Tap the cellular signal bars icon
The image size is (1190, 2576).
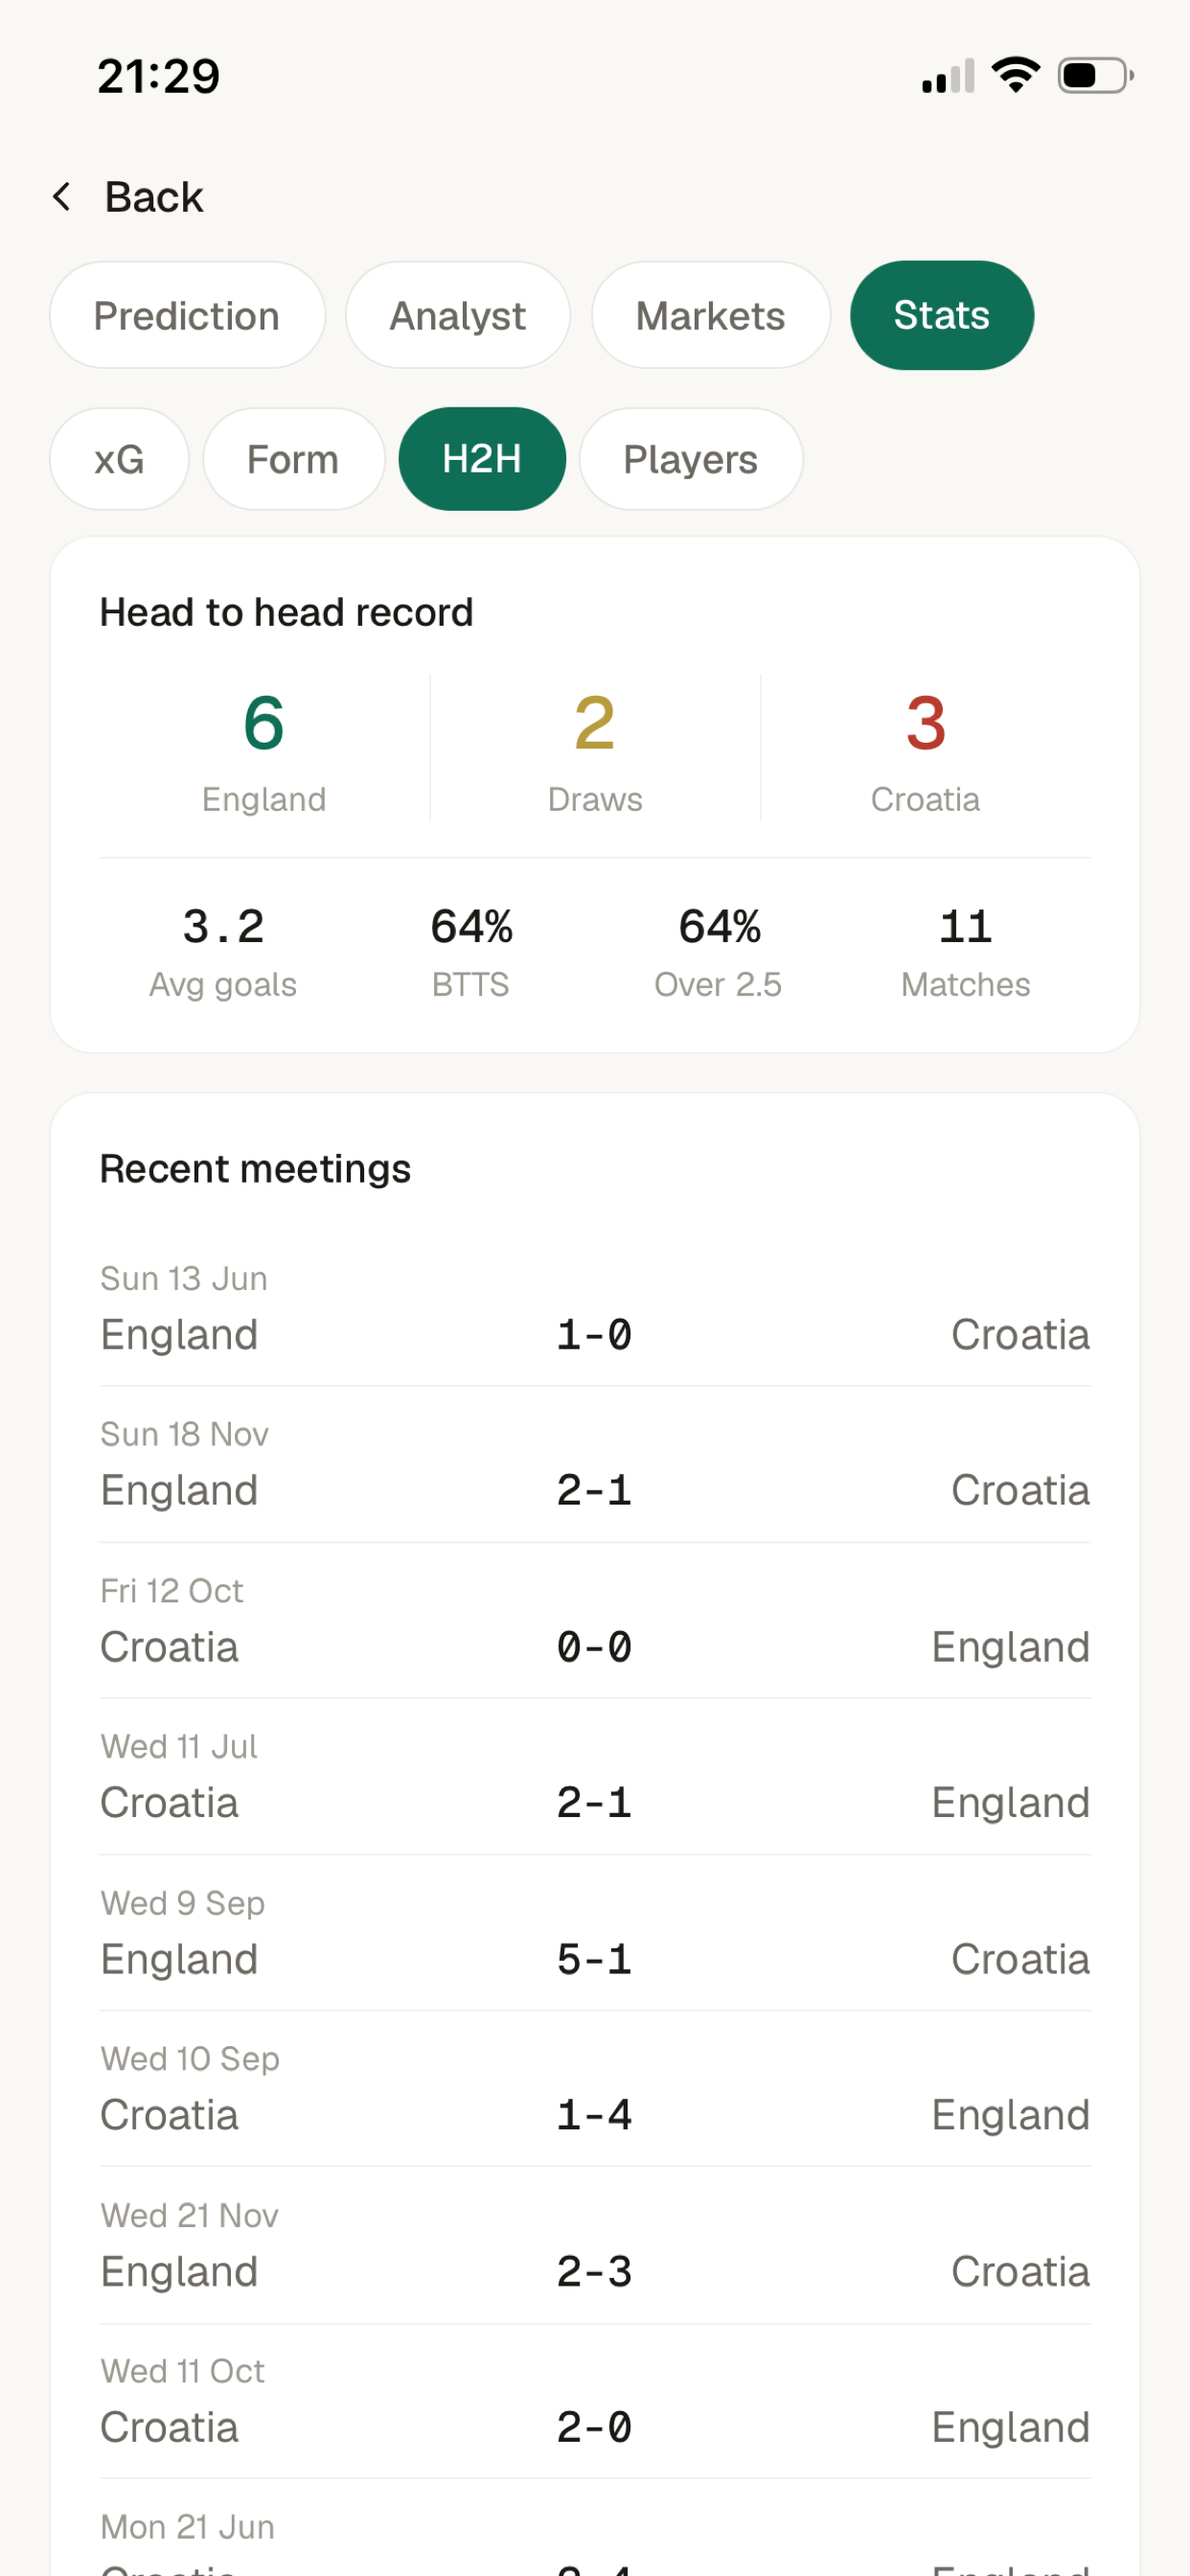point(948,76)
